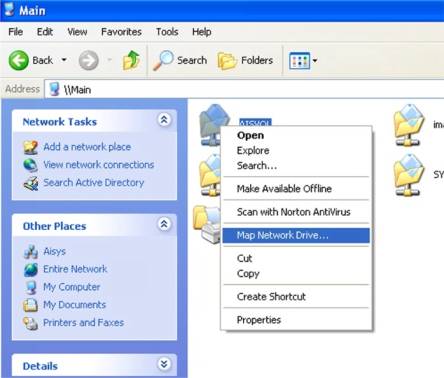
Task: Click the My Computer icon
Action: coord(31,287)
